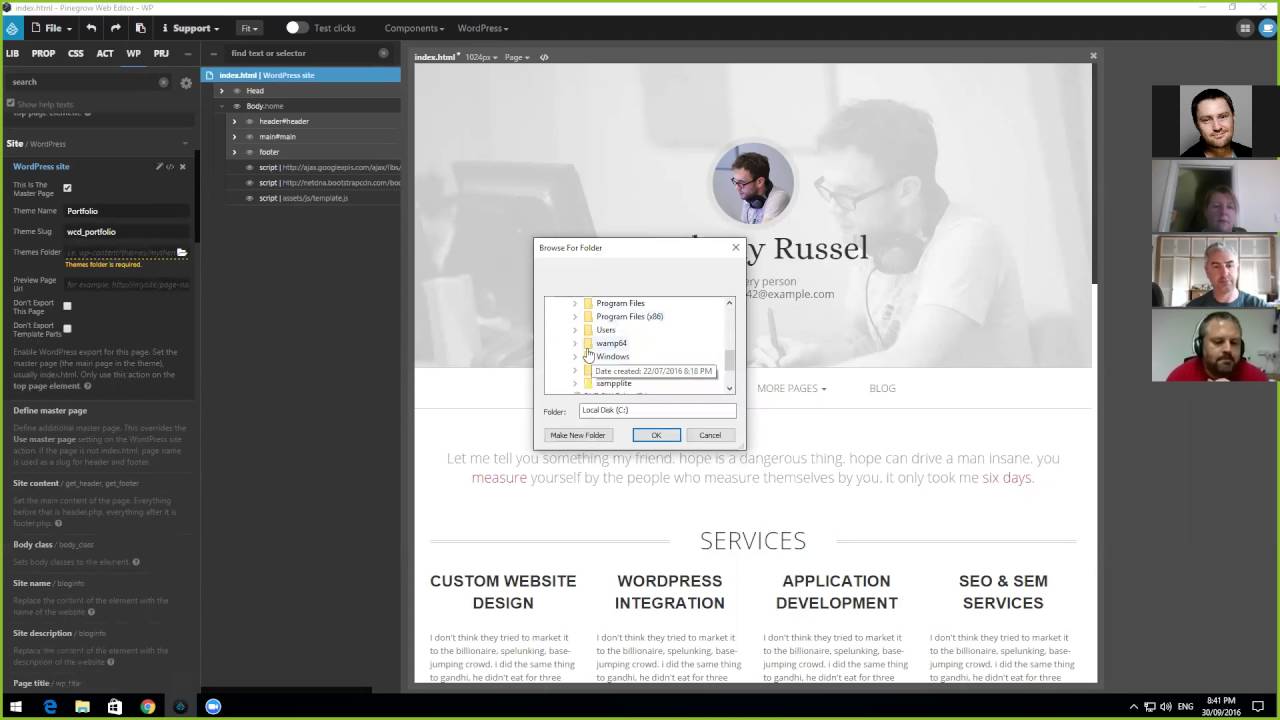Open the Fit zoom dropdown

[x=249, y=28]
